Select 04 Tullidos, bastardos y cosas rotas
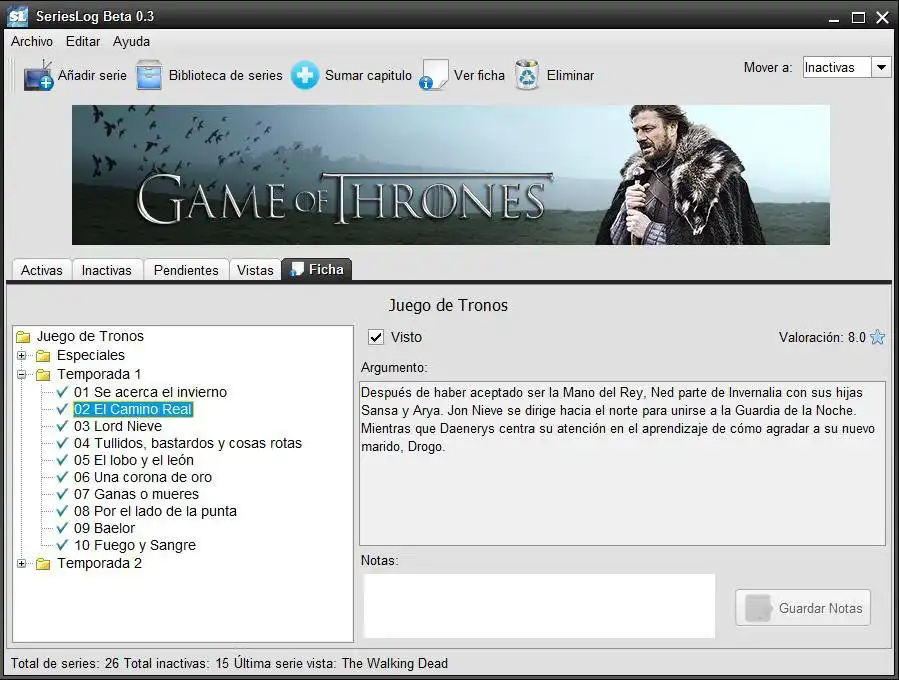The image size is (899, 680). [187, 443]
